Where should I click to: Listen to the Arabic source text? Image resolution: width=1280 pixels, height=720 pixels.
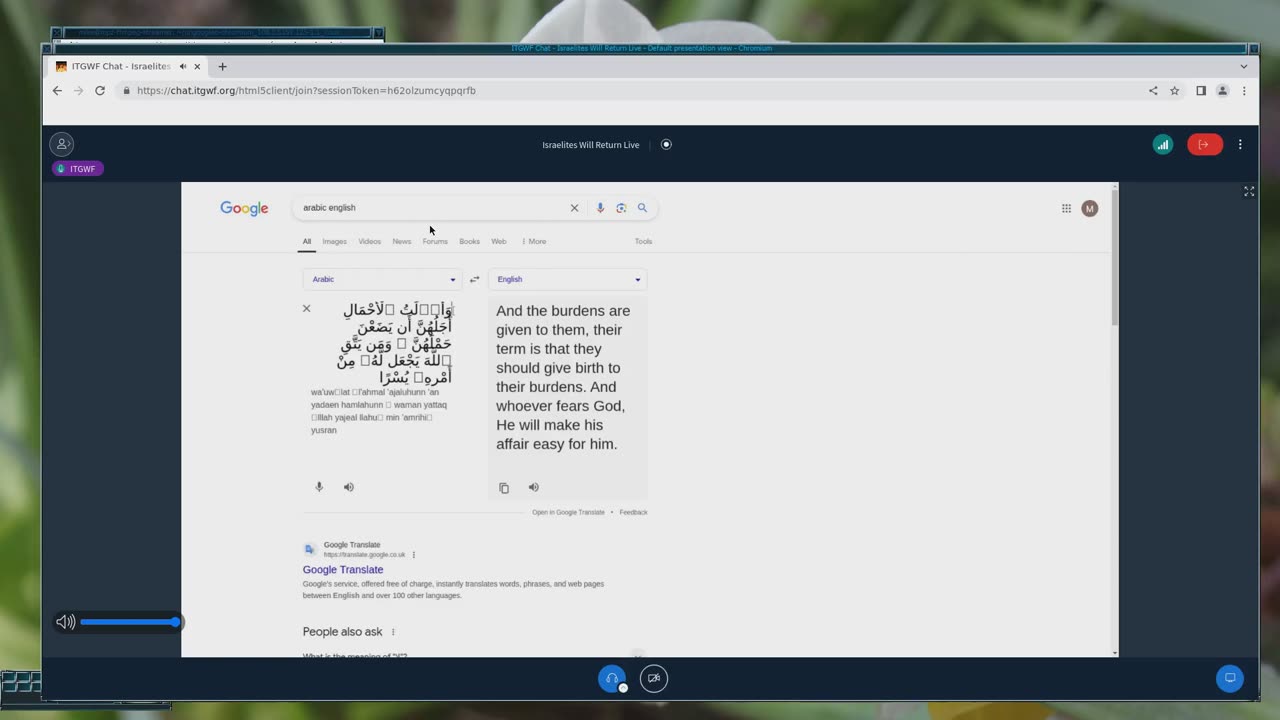349,487
